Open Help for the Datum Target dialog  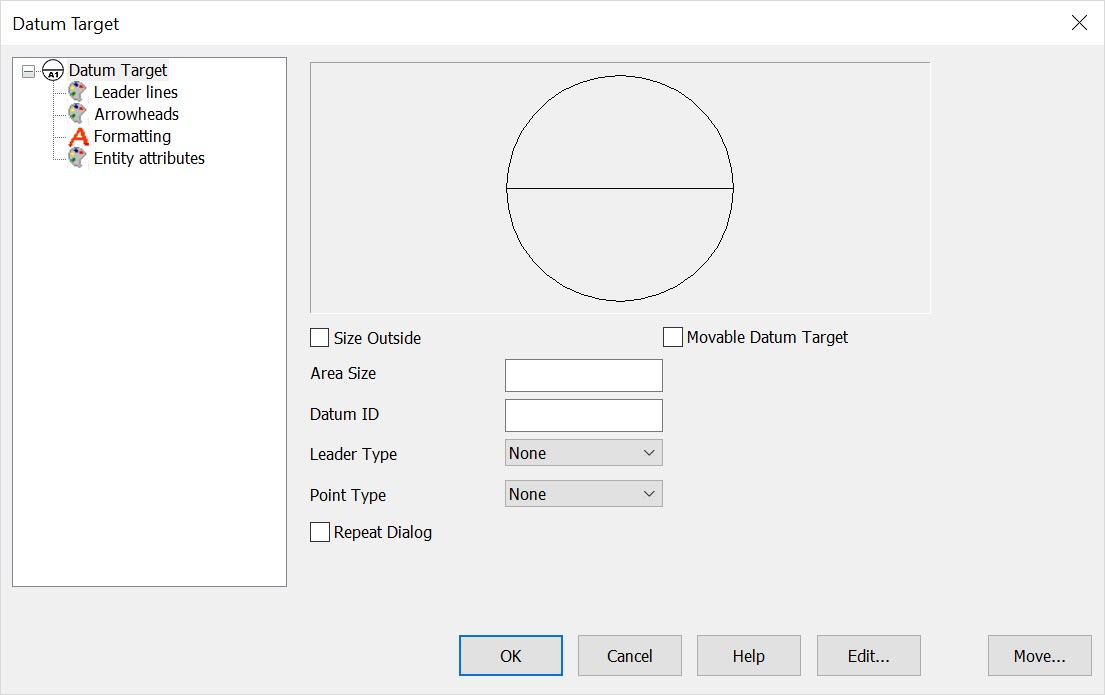click(x=748, y=655)
